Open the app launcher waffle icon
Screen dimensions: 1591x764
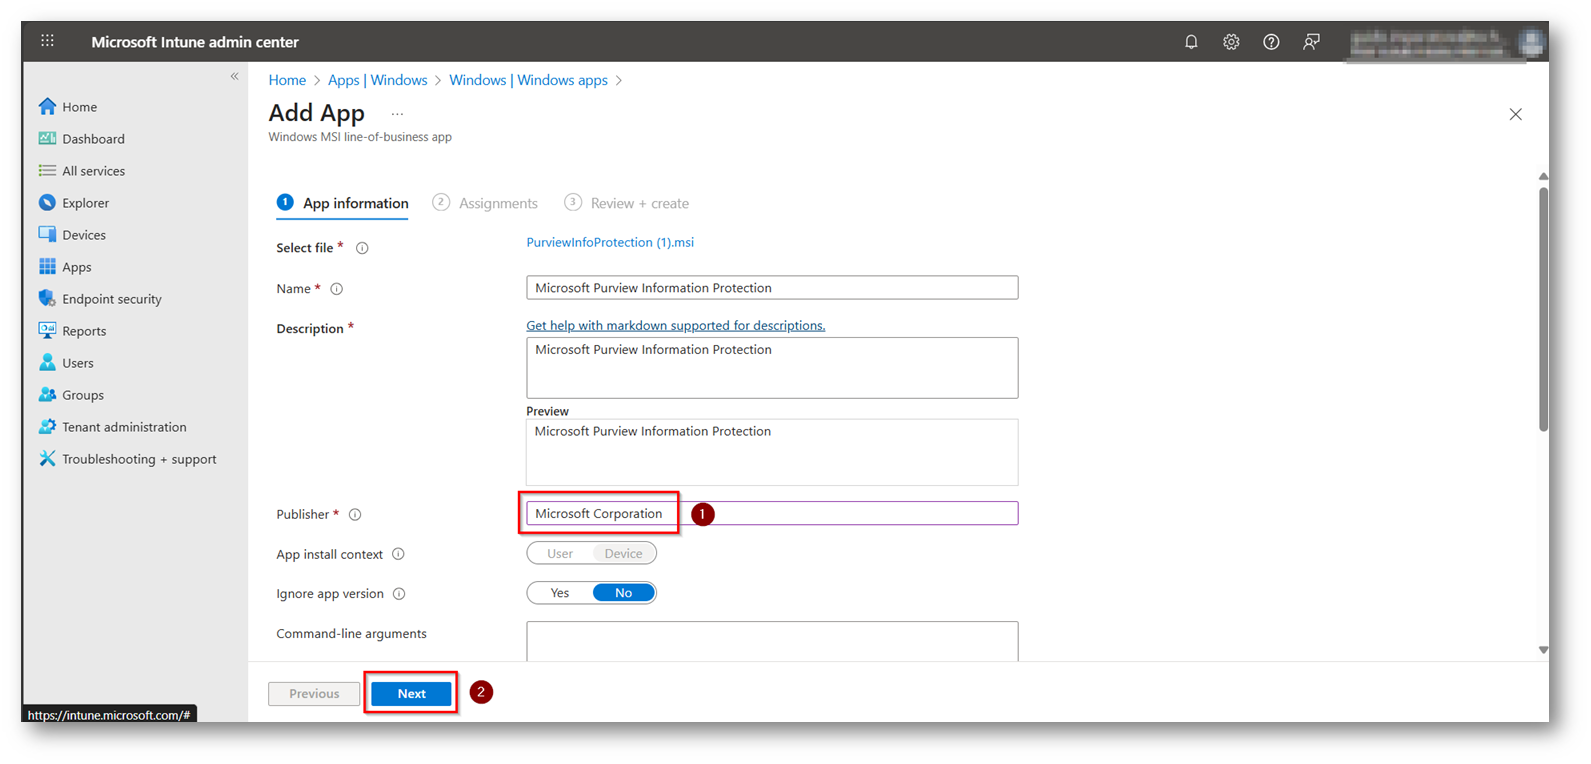(x=47, y=41)
